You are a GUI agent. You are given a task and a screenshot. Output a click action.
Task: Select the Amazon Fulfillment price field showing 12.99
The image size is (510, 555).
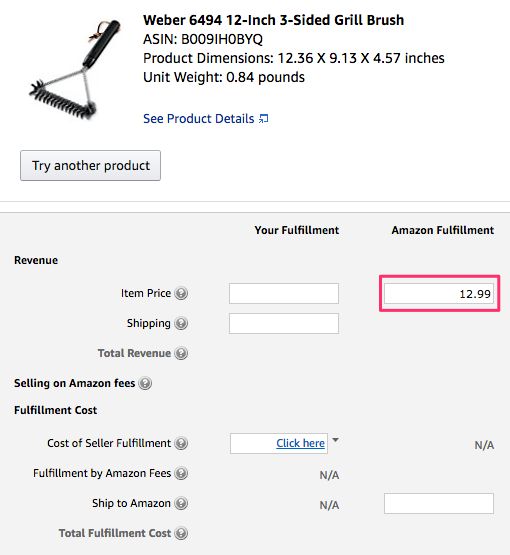coord(439,293)
